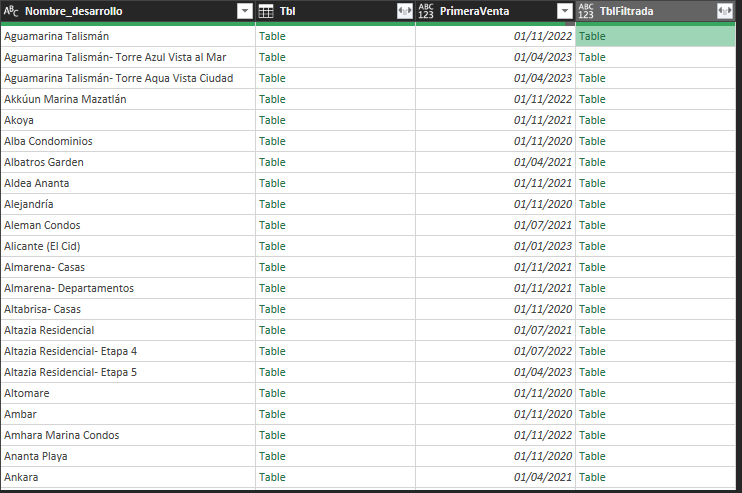Expand the TblFiltrada column with expand icon
The image size is (742, 493).
coord(724,11)
